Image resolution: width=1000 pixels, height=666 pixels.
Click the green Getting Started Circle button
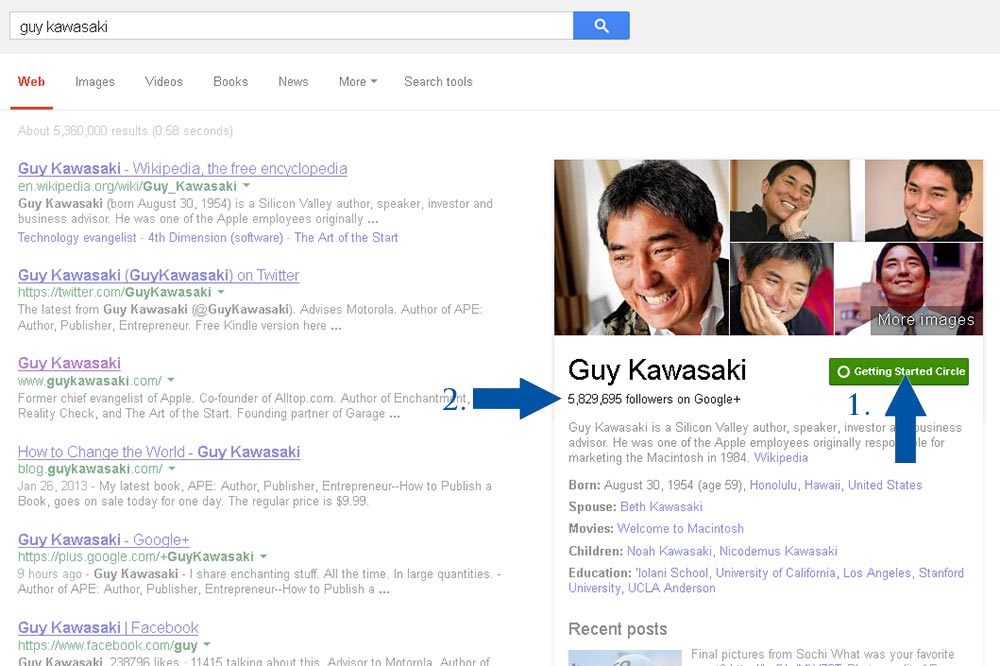[897, 371]
